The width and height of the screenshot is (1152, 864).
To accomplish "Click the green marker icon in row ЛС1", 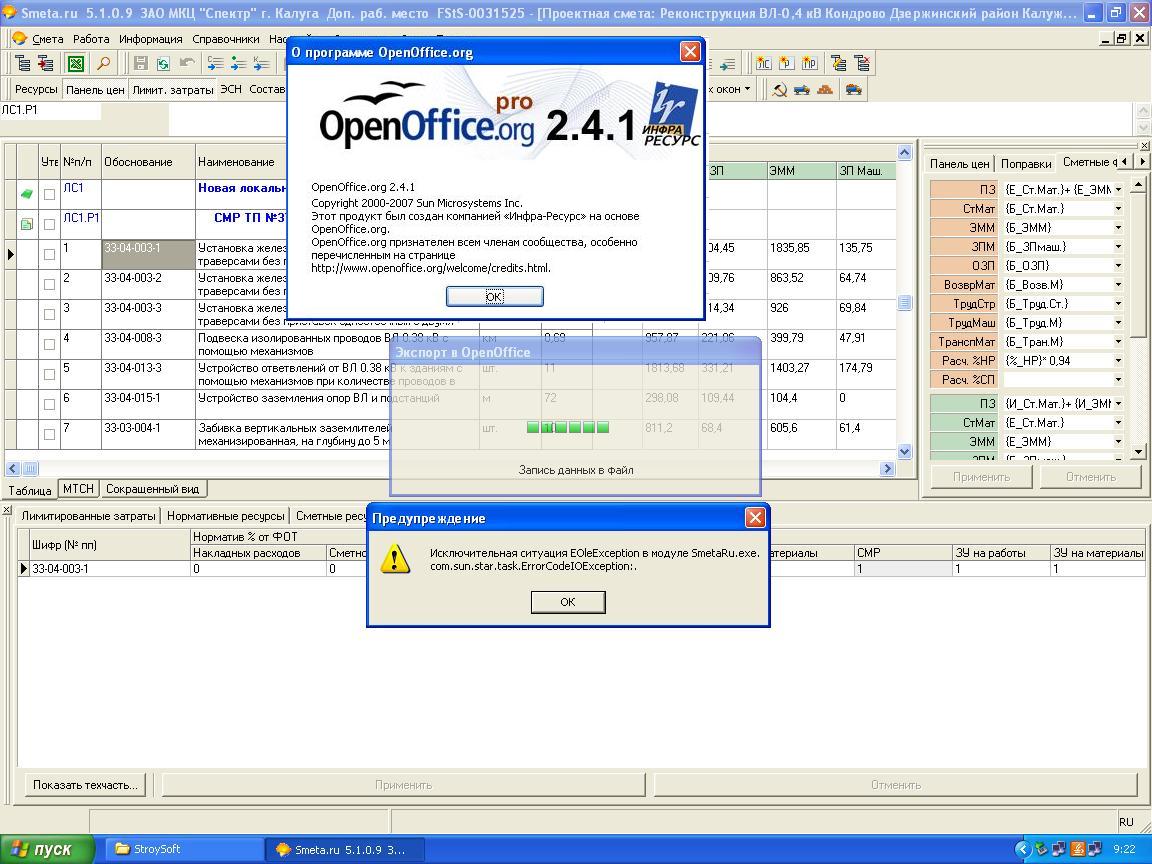I will (x=26, y=194).
